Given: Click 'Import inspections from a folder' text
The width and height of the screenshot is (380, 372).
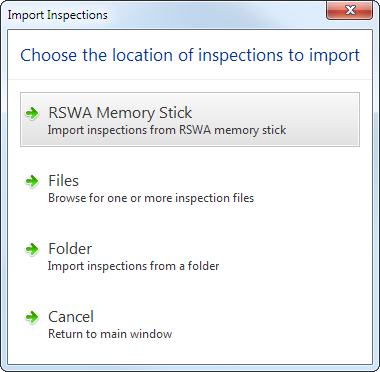Looking at the screenshot, I should tap(134, 266).
